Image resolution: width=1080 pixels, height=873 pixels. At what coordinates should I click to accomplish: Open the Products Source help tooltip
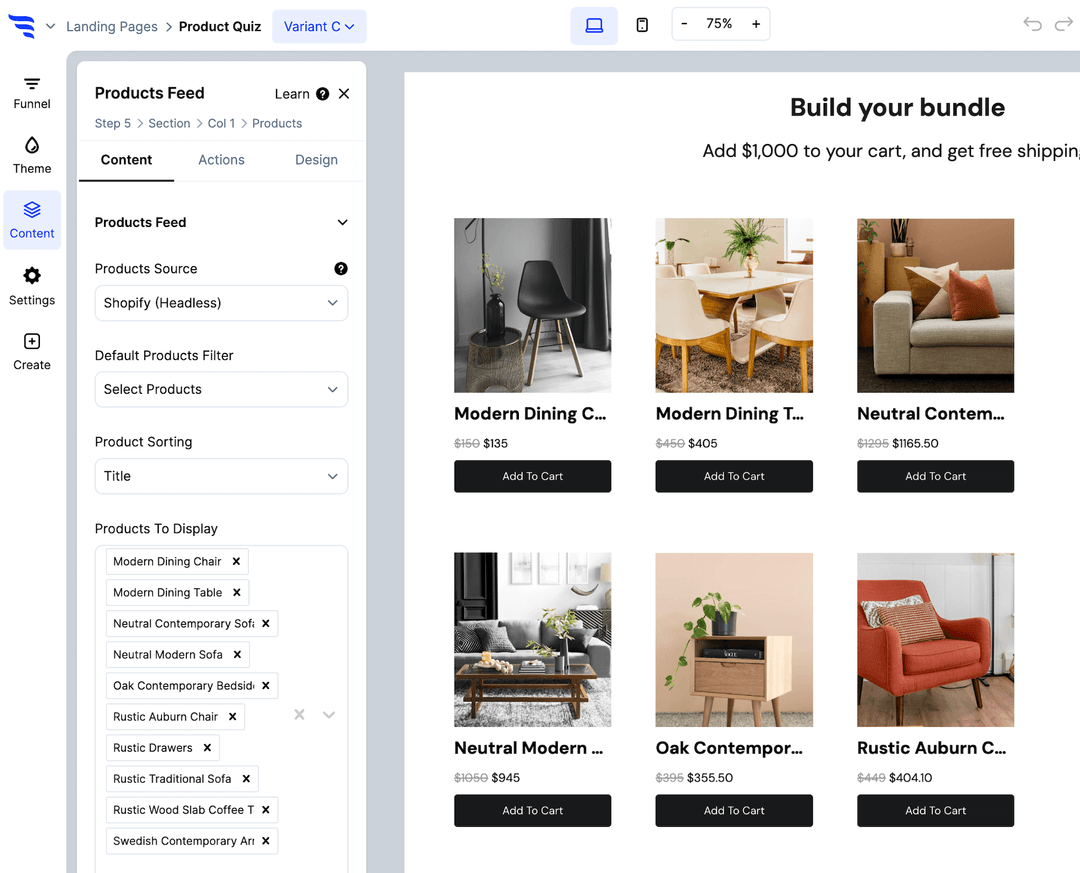[341, 268]
